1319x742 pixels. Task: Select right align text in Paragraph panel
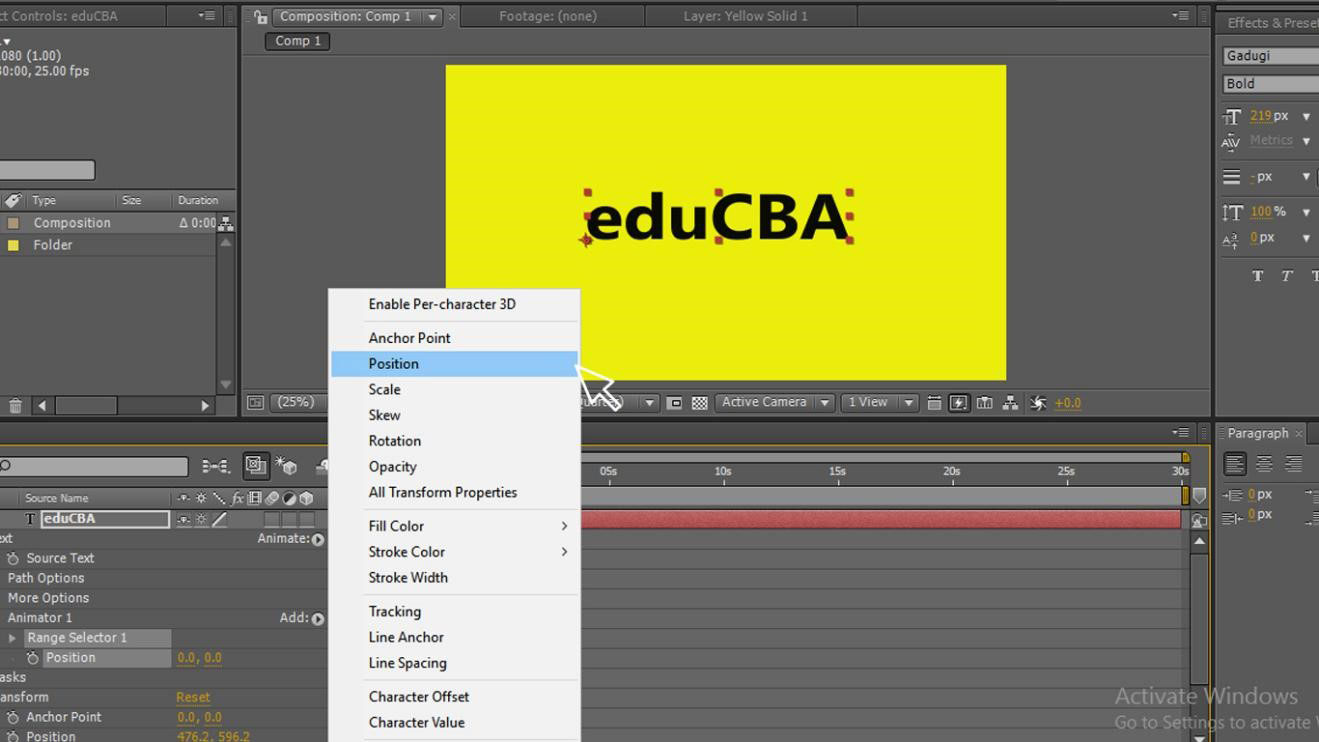[1293, 464]
